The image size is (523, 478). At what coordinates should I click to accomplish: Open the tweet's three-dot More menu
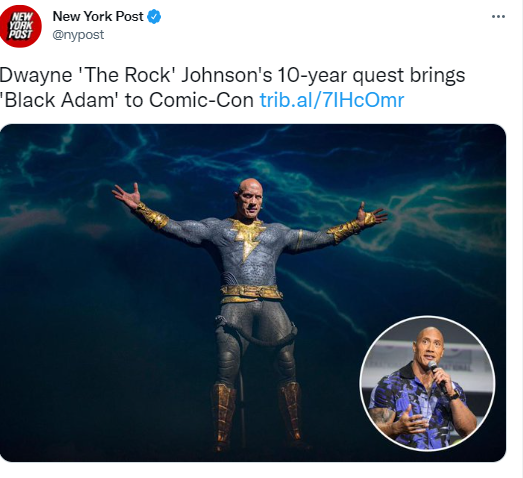point(498,16)
